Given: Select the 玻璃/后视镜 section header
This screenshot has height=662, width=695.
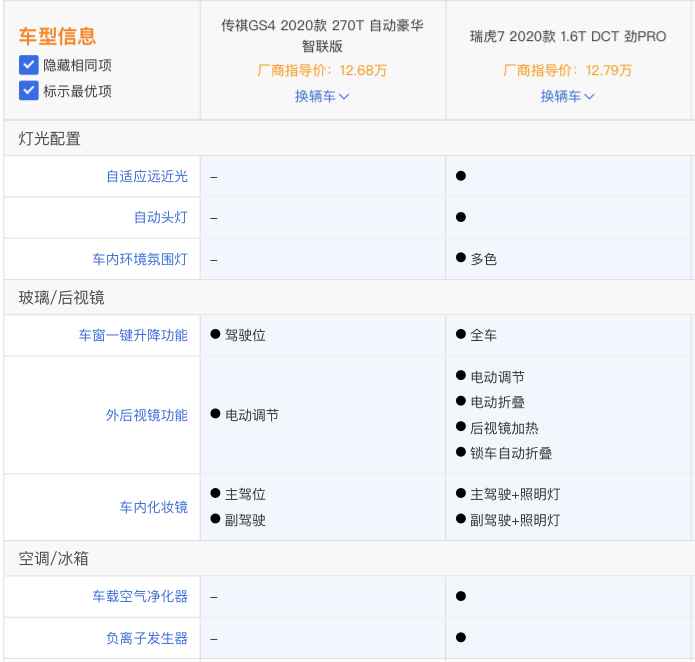Looking at the screenshot, I should coord(61,297).
